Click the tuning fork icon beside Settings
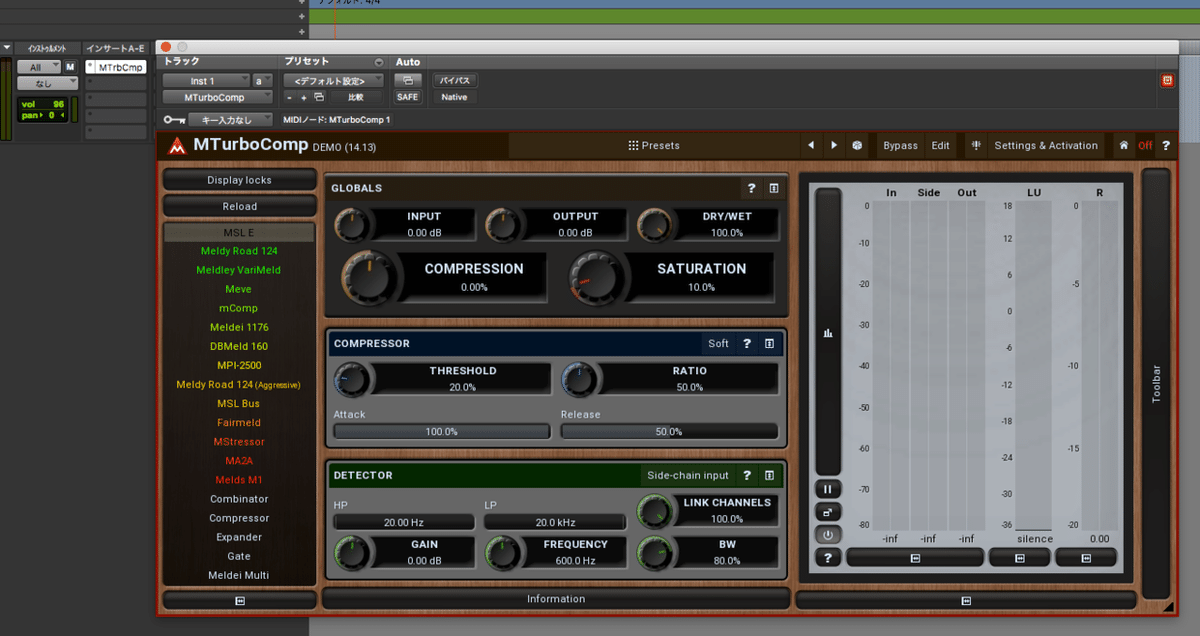Viewport: 1200px width, 636px height. 975,146
